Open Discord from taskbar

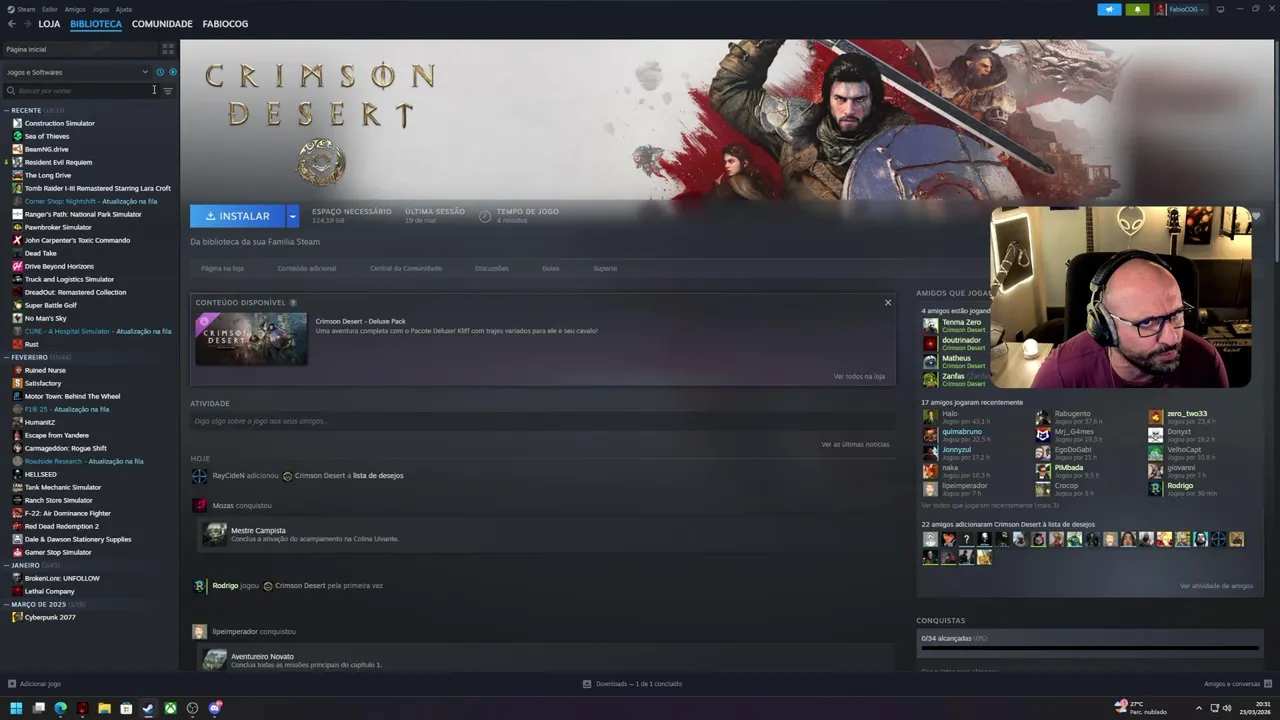tap(215, 708)
